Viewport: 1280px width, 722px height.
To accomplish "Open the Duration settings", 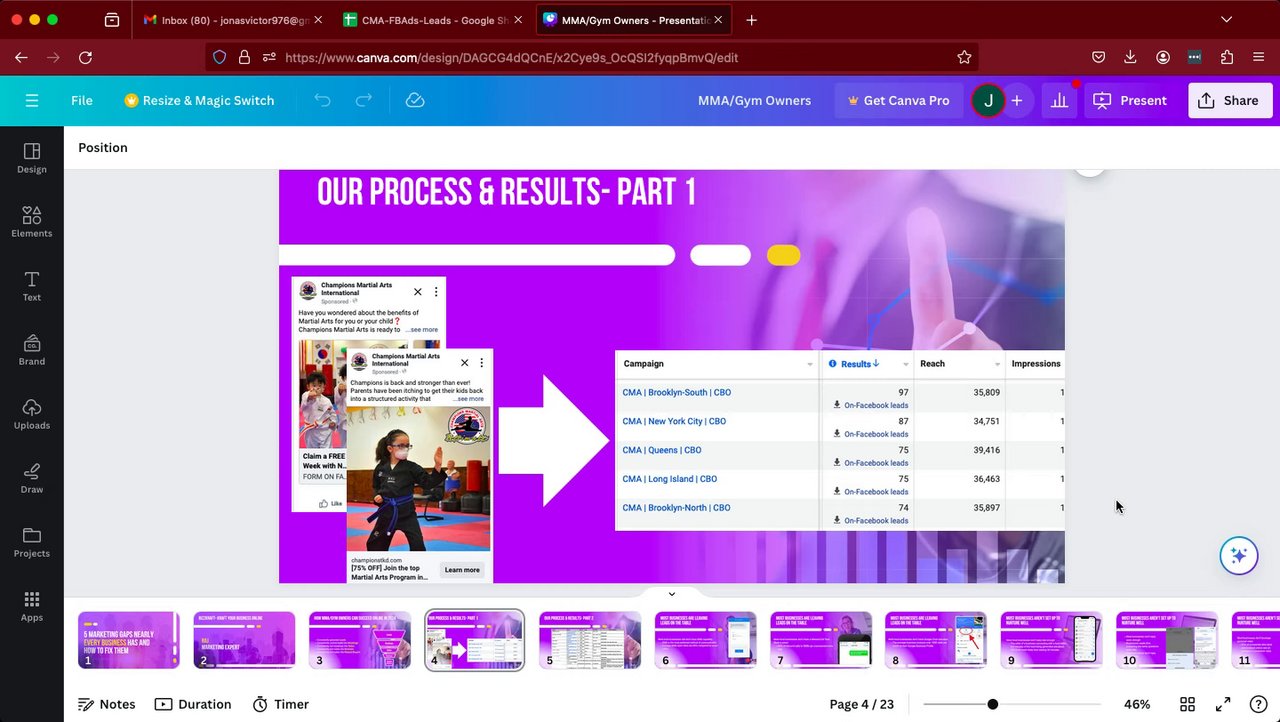I will [x=193, y=704].
